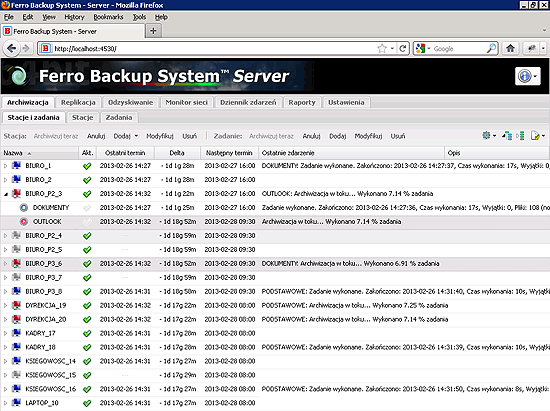Click the site identity B icon
Screen dimensions: 550x411
46,48
